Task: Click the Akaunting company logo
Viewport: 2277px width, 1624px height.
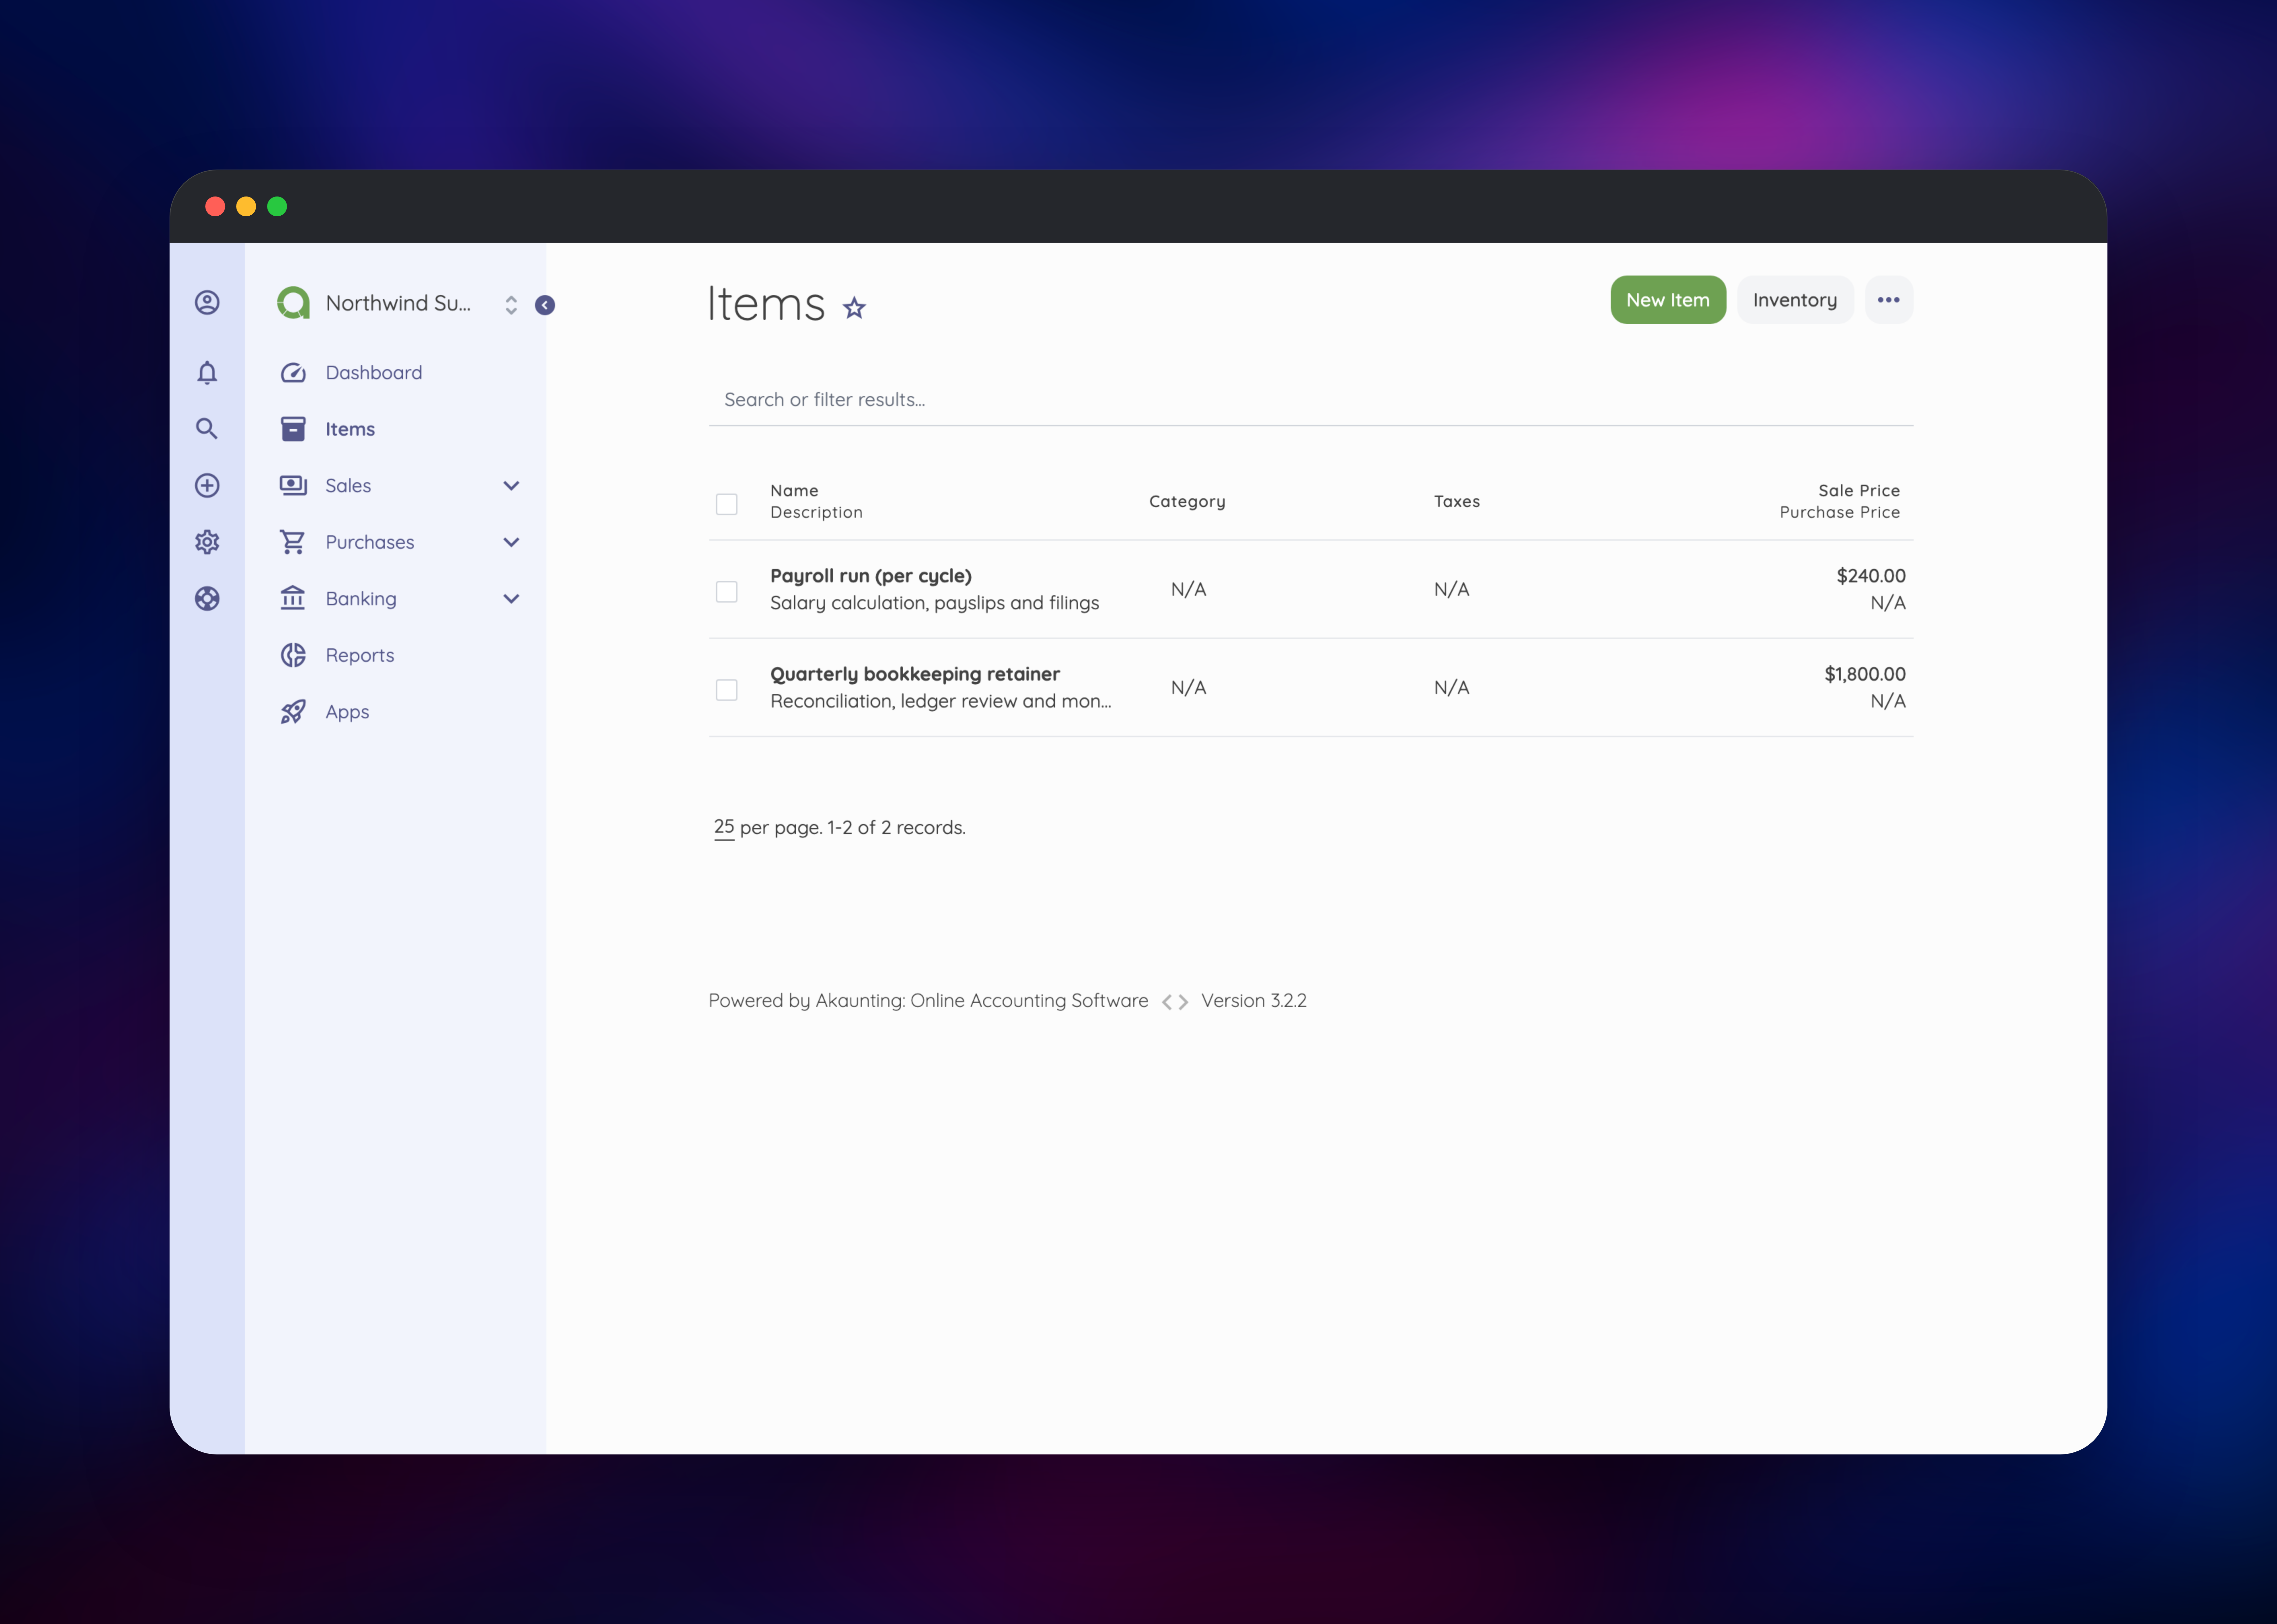Action: [x=293, y=303]
